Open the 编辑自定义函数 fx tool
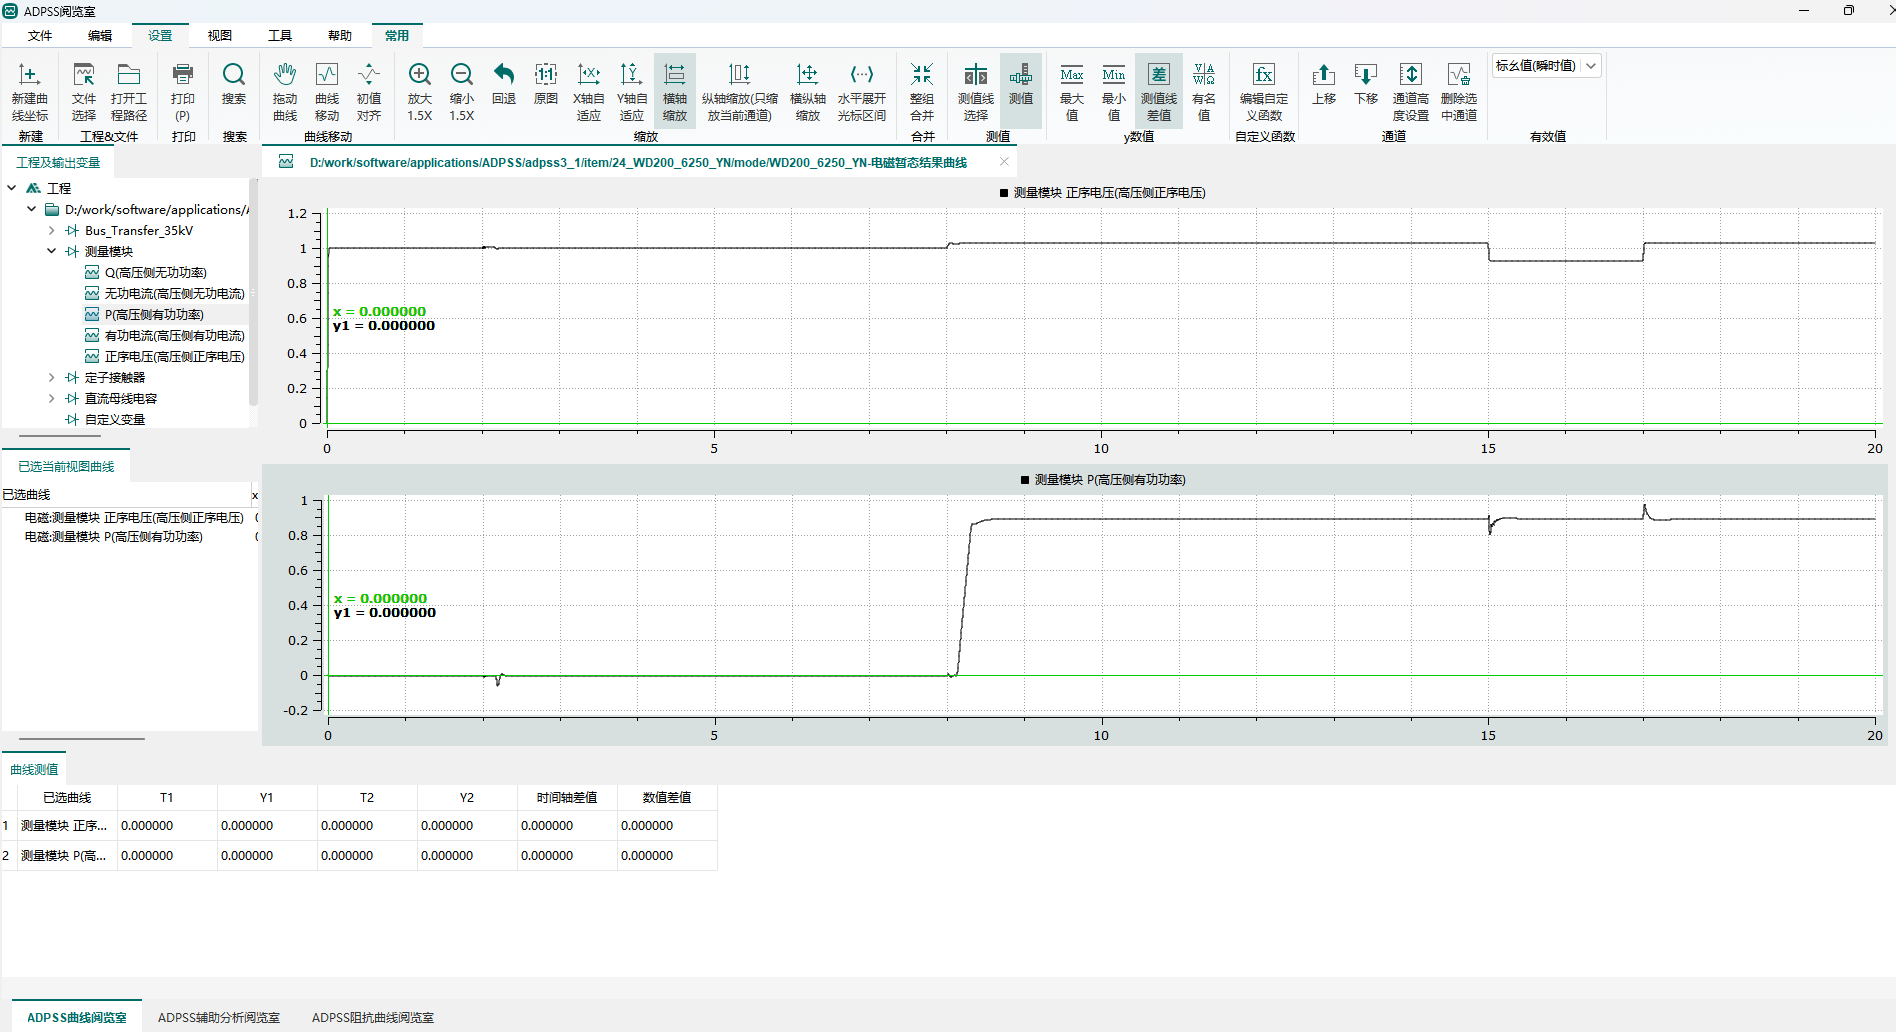Screen dimensions: 1896x1032 click(x=1264, y=75)
